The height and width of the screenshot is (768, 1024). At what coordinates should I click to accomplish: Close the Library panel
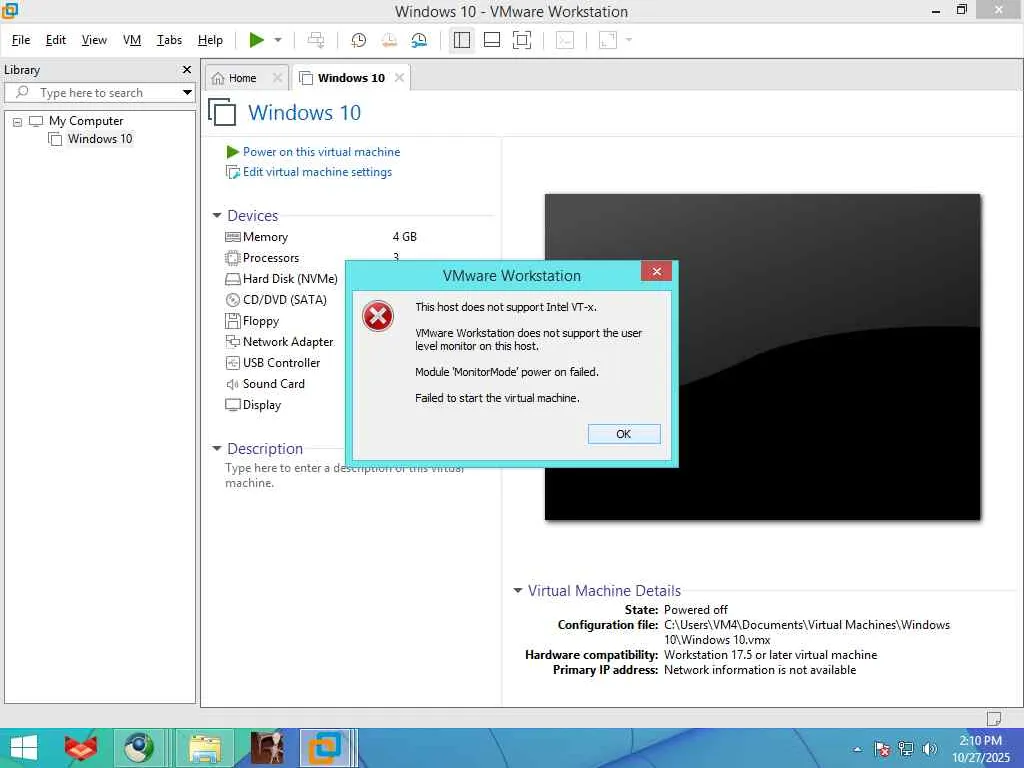tap(187, 69)
